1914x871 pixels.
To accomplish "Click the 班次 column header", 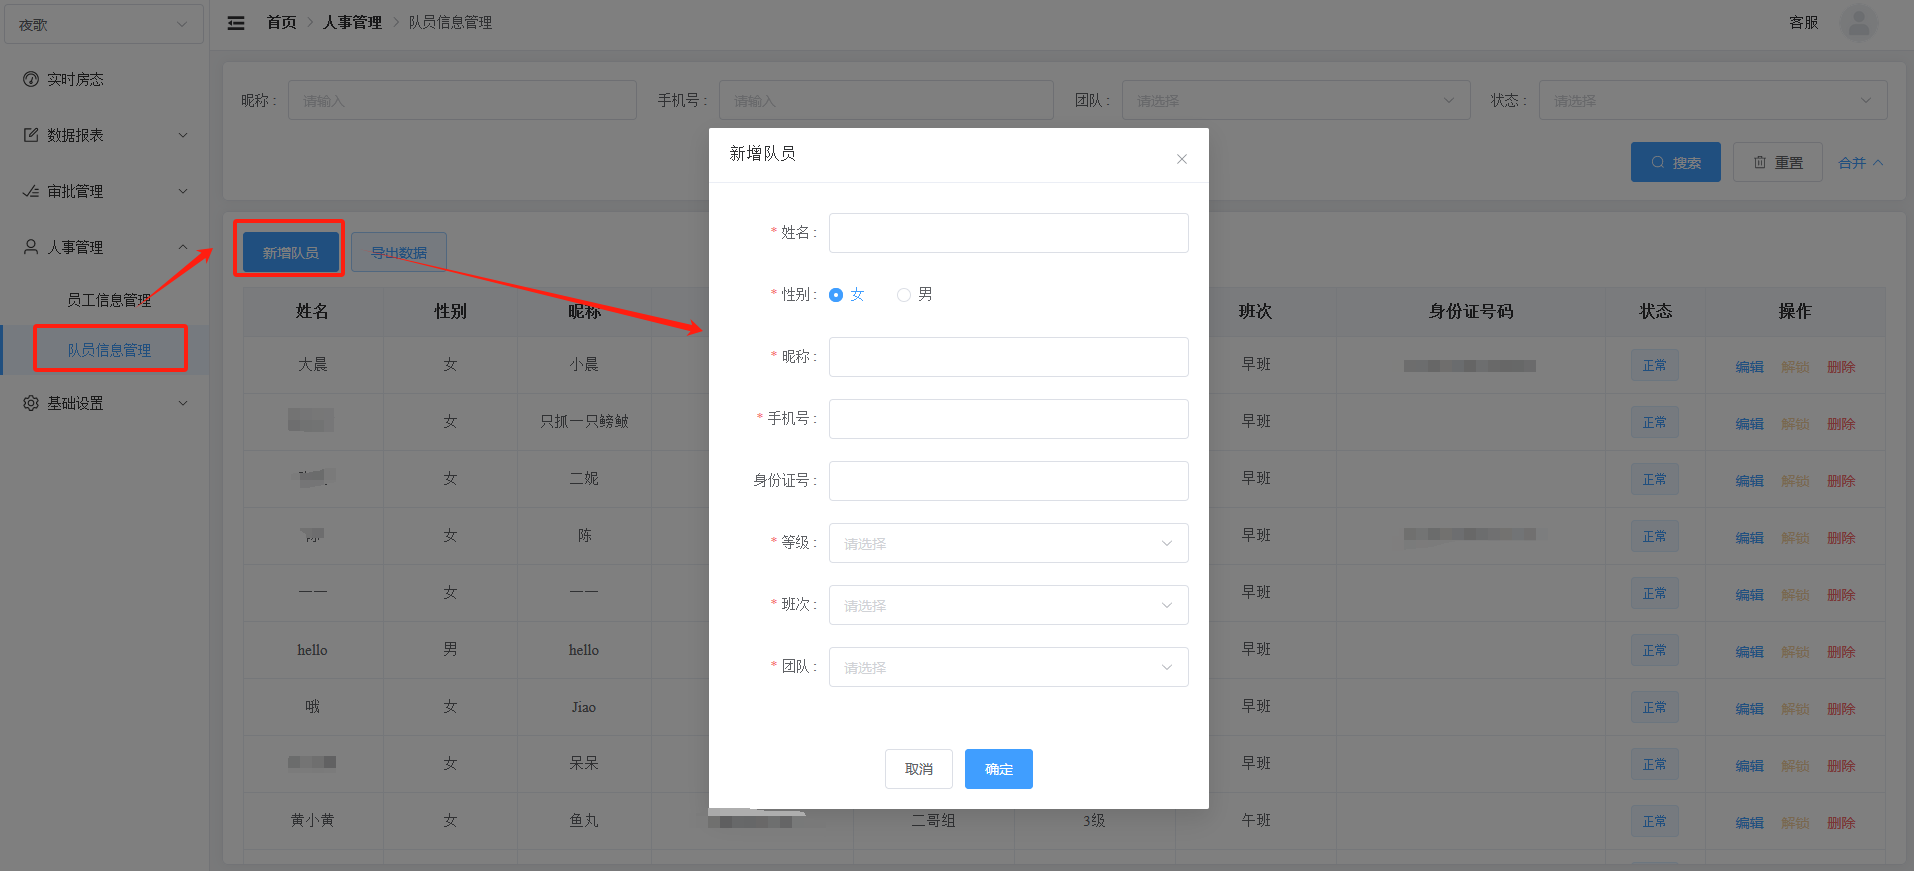I will point(1255,311).
